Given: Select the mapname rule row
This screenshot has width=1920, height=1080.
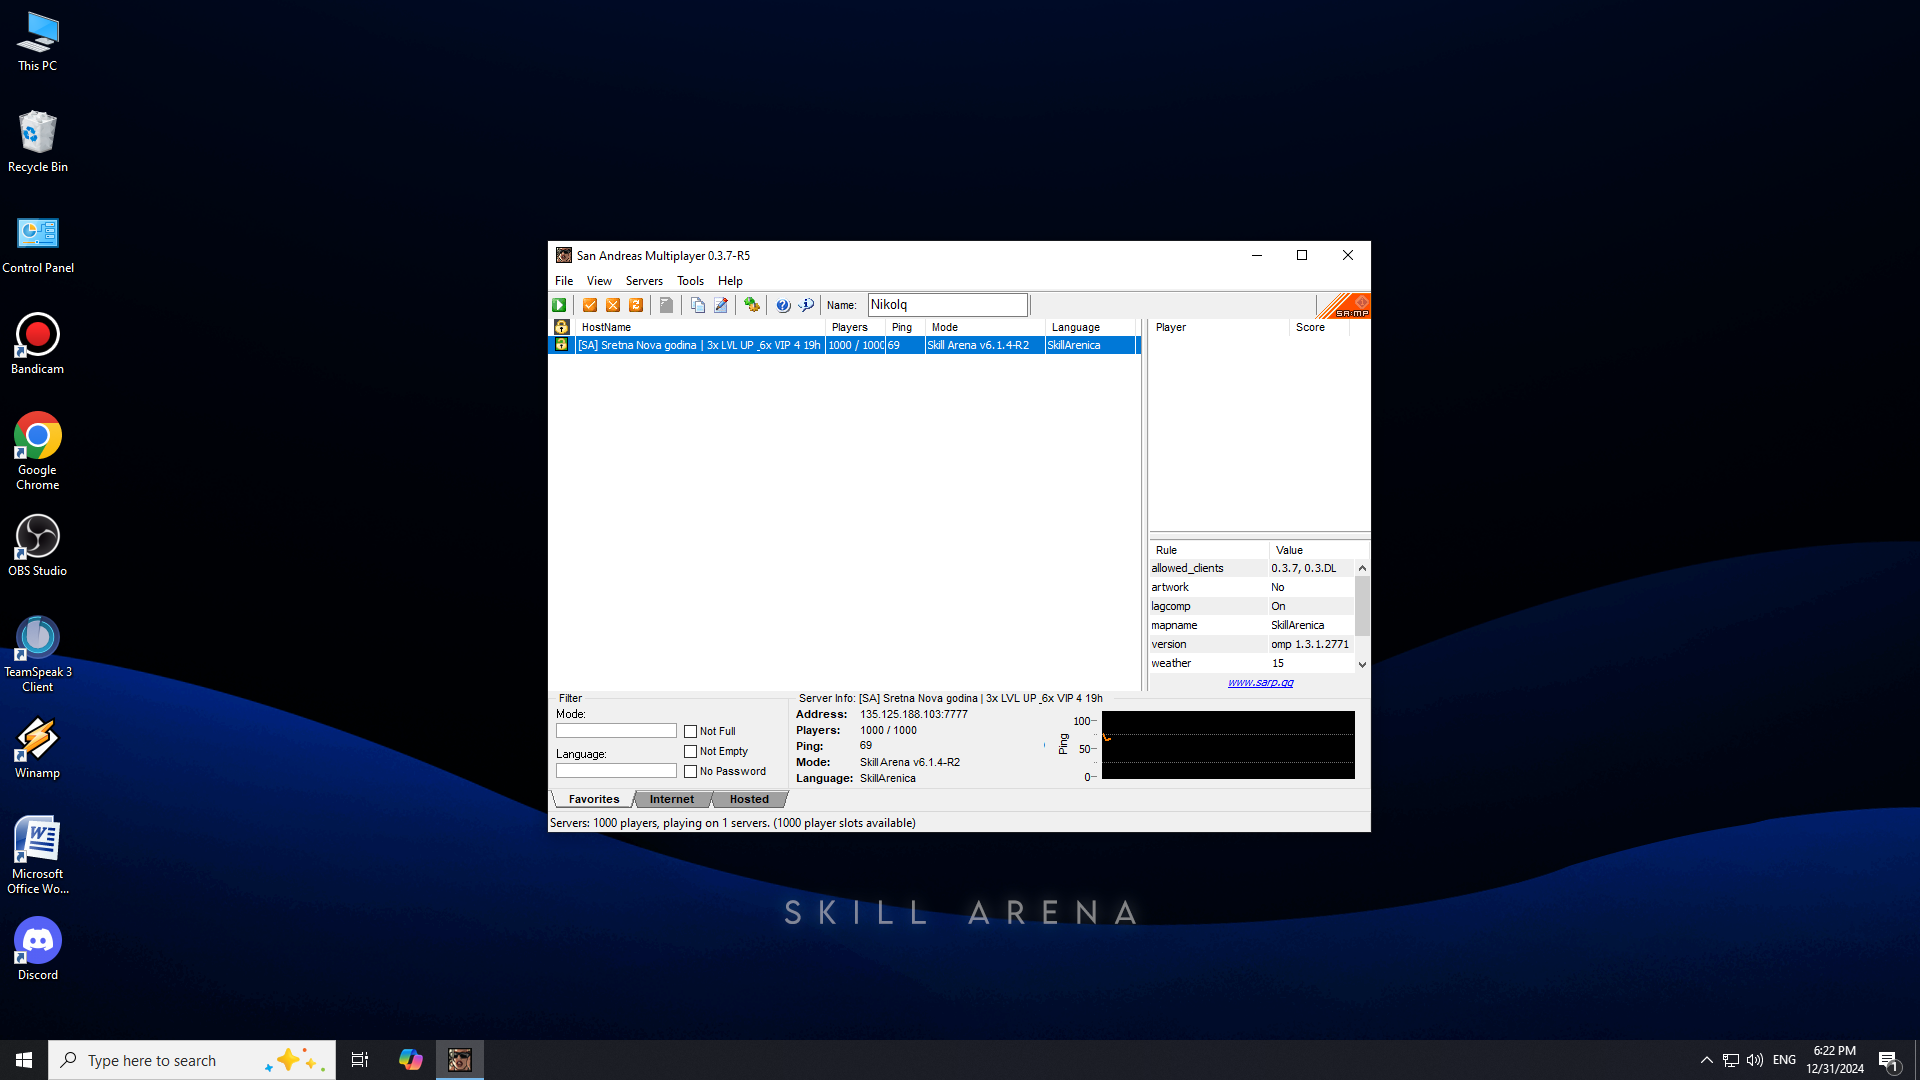Looking at the screenshot, I should (x=1252, y=625).
